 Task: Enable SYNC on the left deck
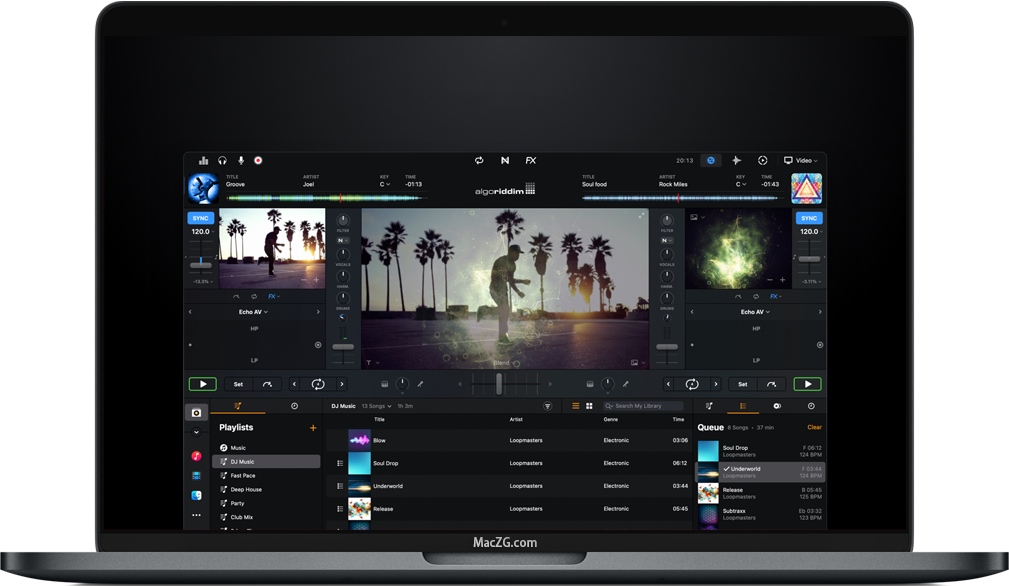pyautogui.click(x=200, y=218)
